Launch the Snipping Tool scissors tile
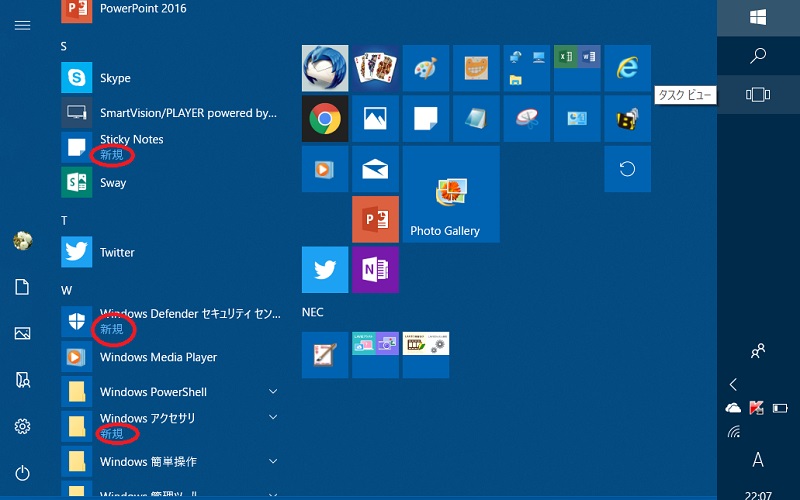 point(527,118)
